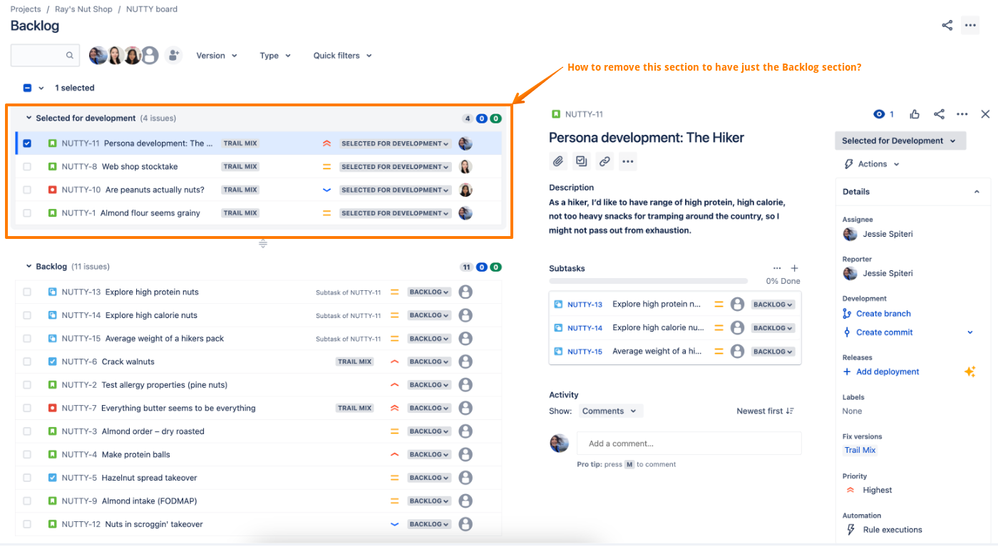Click the Create branch icon
The height and width of the screenshot is (547, 998).
(847, 313)
